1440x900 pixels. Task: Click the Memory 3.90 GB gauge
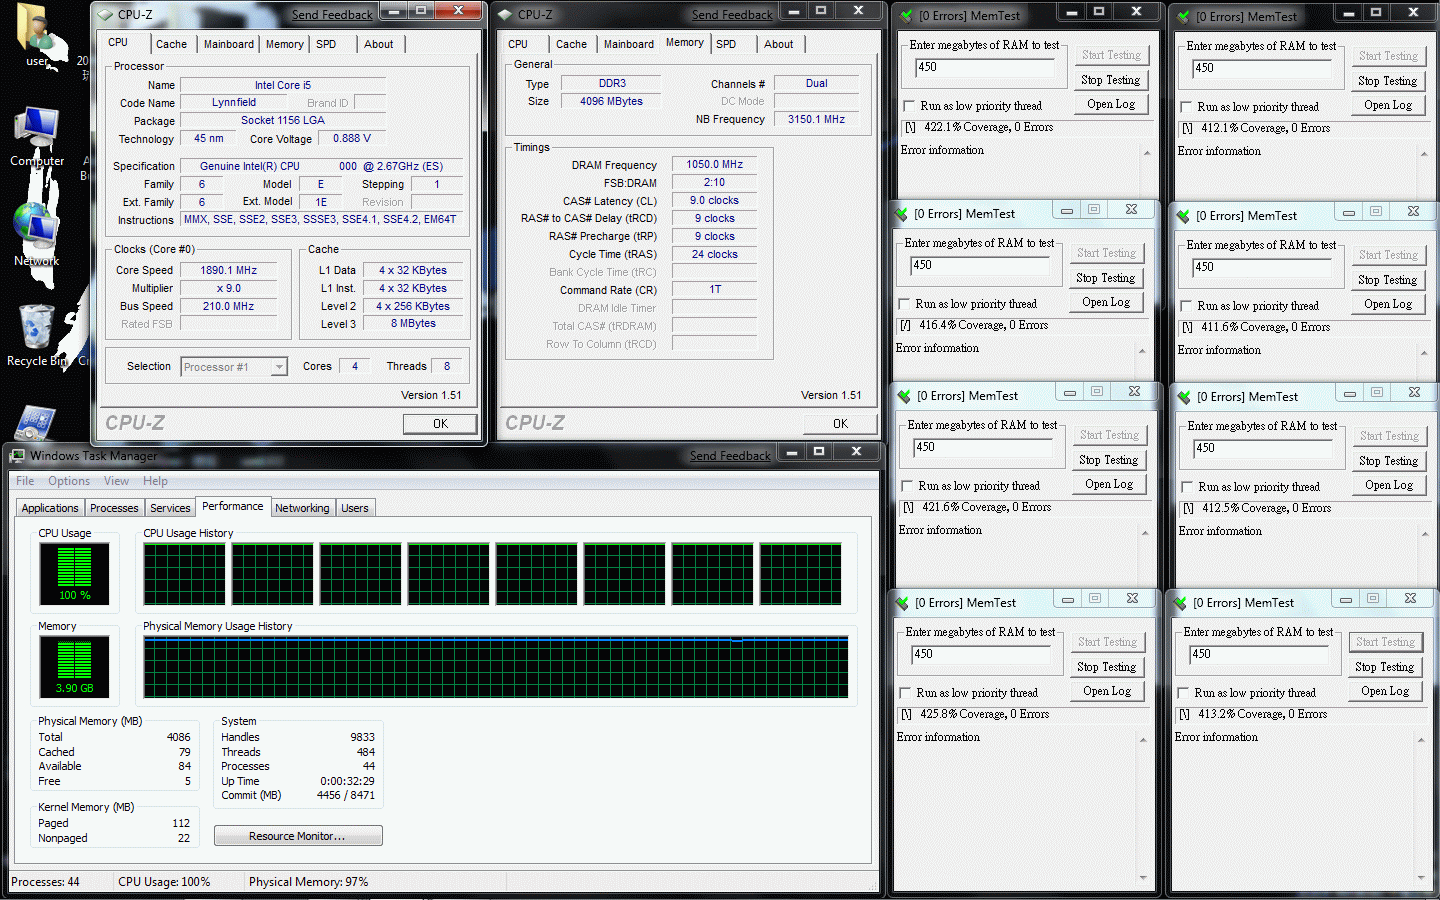(74, 666)
